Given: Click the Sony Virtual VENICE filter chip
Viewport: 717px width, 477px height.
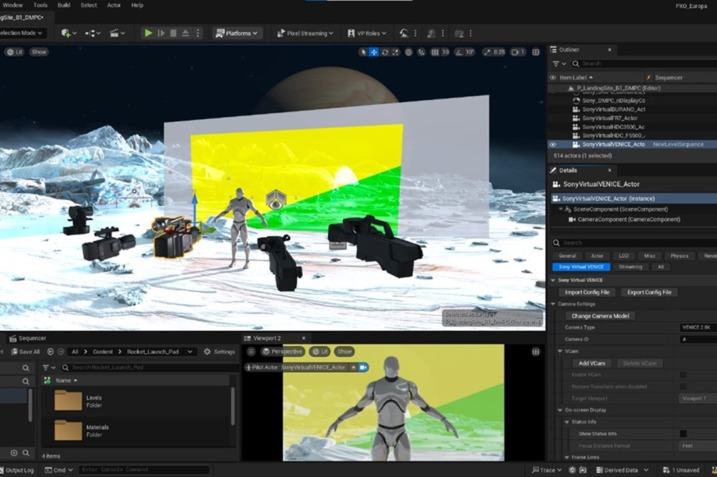Looking at the screenshot, I should [582, 267].
